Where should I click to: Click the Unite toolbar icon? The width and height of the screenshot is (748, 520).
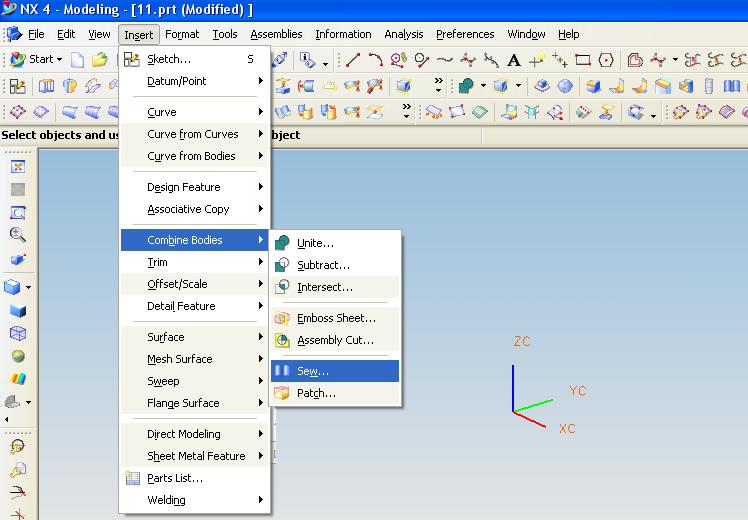466,86
